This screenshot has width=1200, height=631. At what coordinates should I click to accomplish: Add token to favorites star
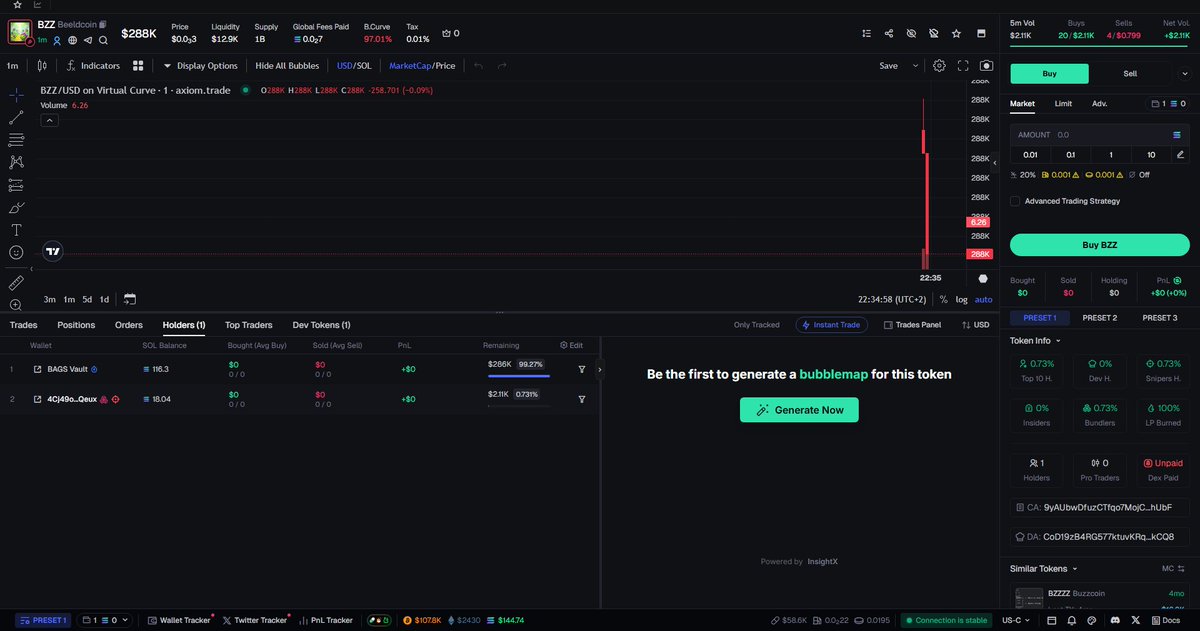[957, 33]
